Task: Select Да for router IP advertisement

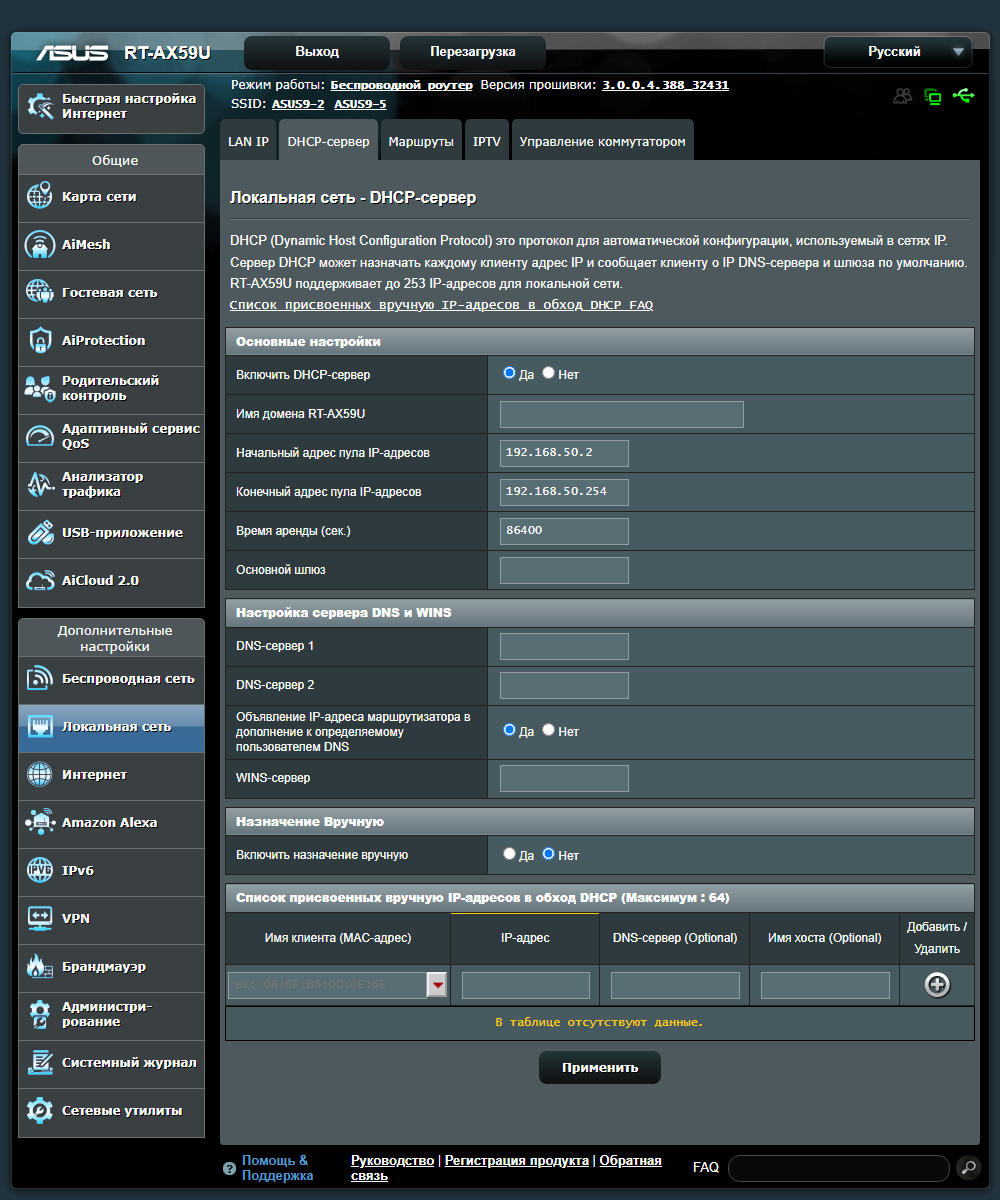Action: (x=509, y=730)
